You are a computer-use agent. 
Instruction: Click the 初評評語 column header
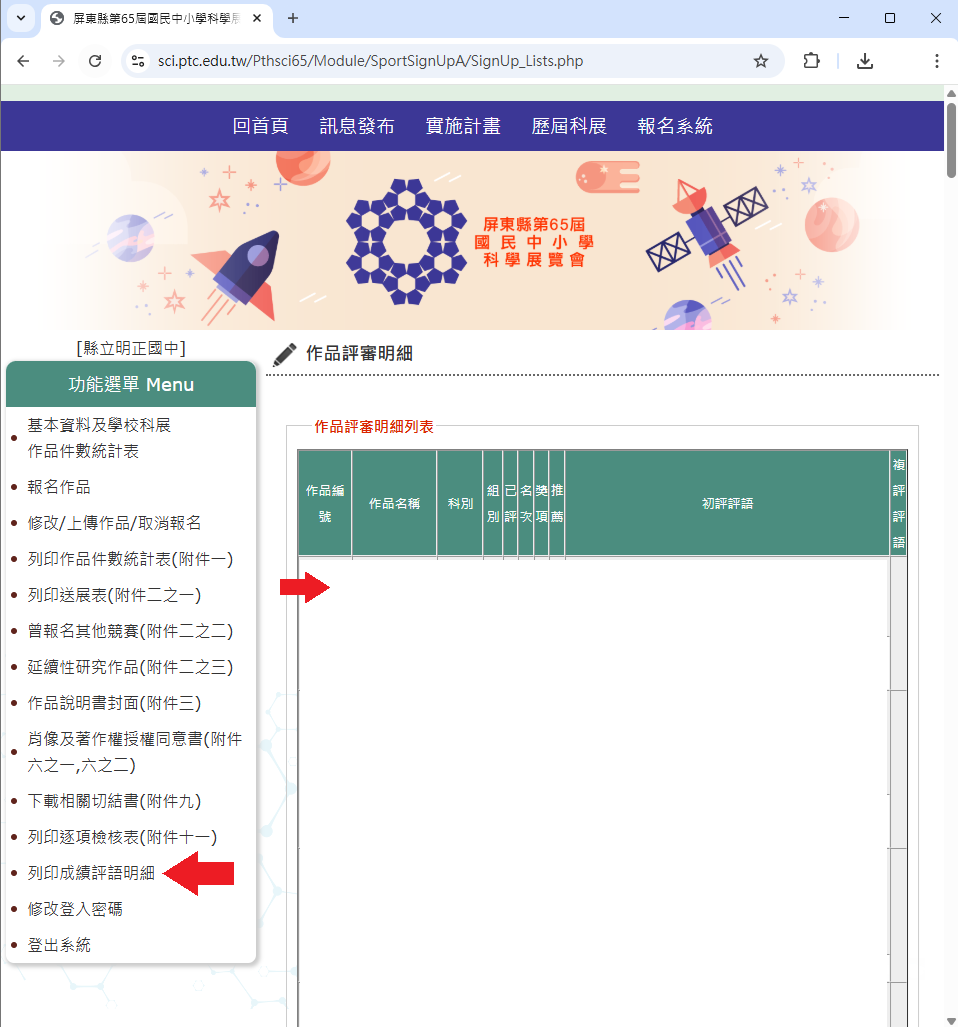click(x=727, y=503)
